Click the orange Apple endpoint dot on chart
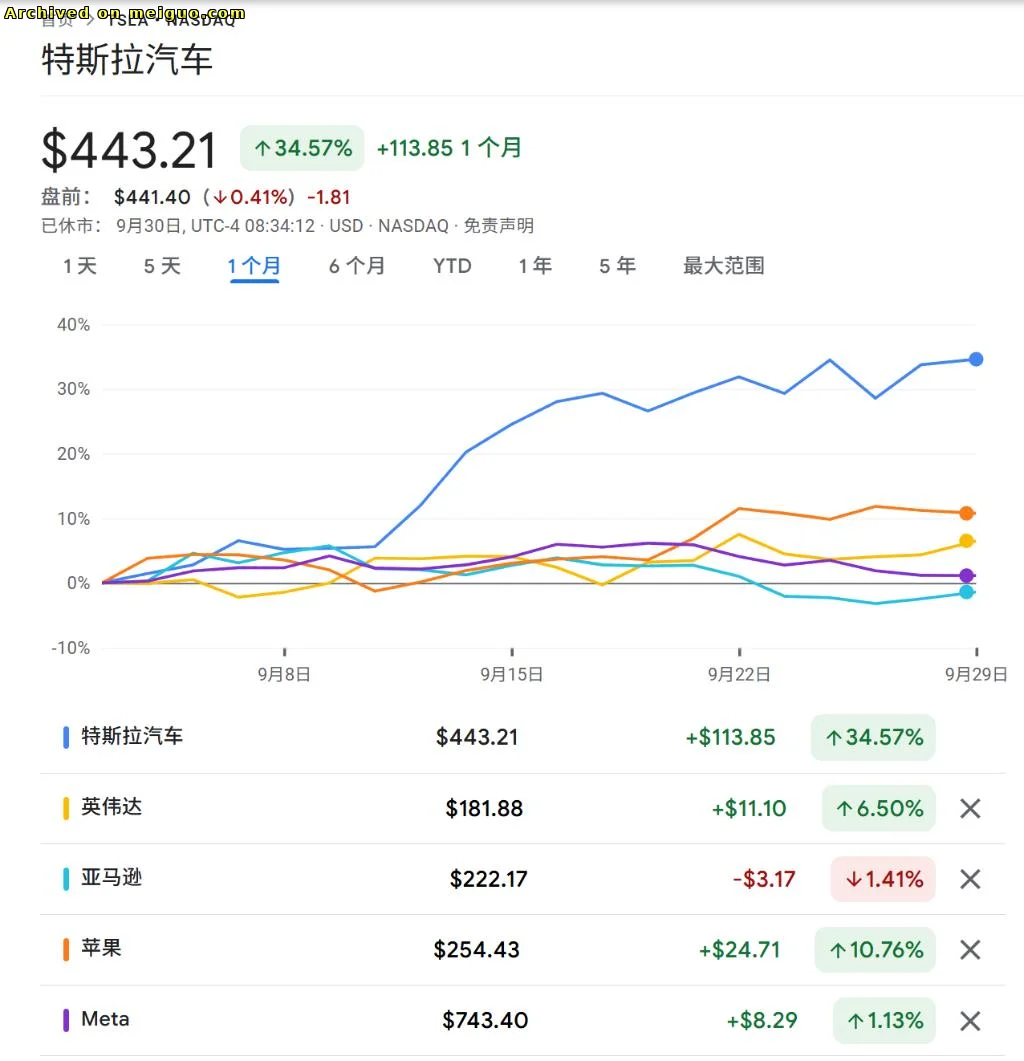Image resolution: width=1024 pixels, height=1061 pixels. [966, 513]
